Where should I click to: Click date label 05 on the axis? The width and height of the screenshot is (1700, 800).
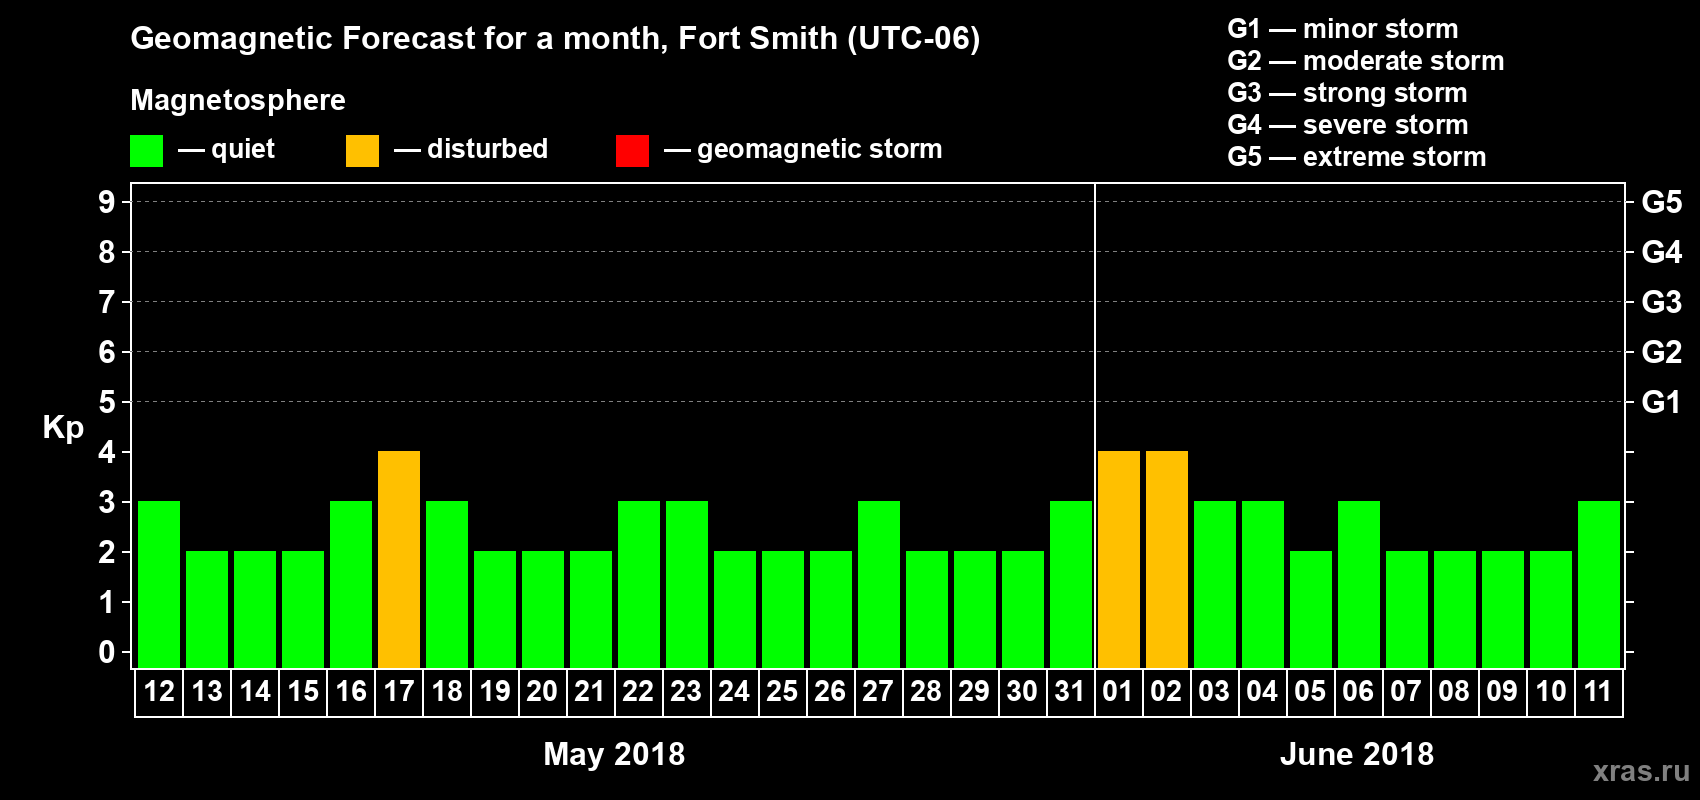tap(1310, 692)
